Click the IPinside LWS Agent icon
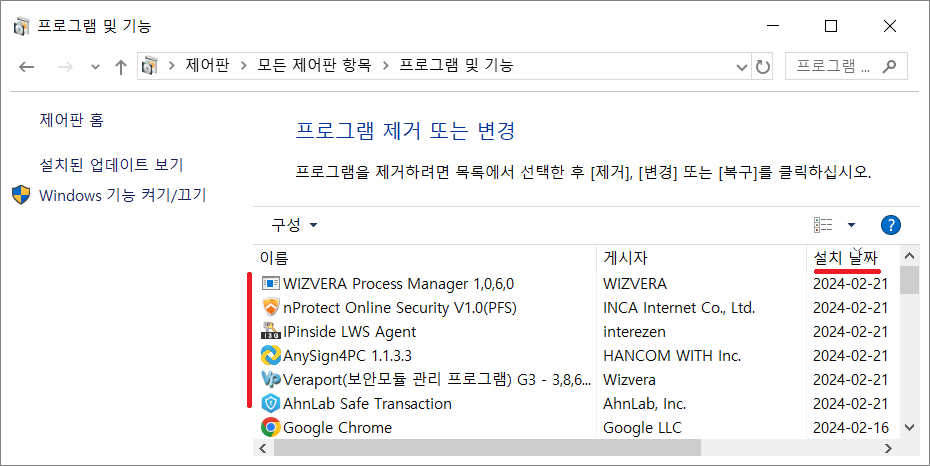 point(270,331)
